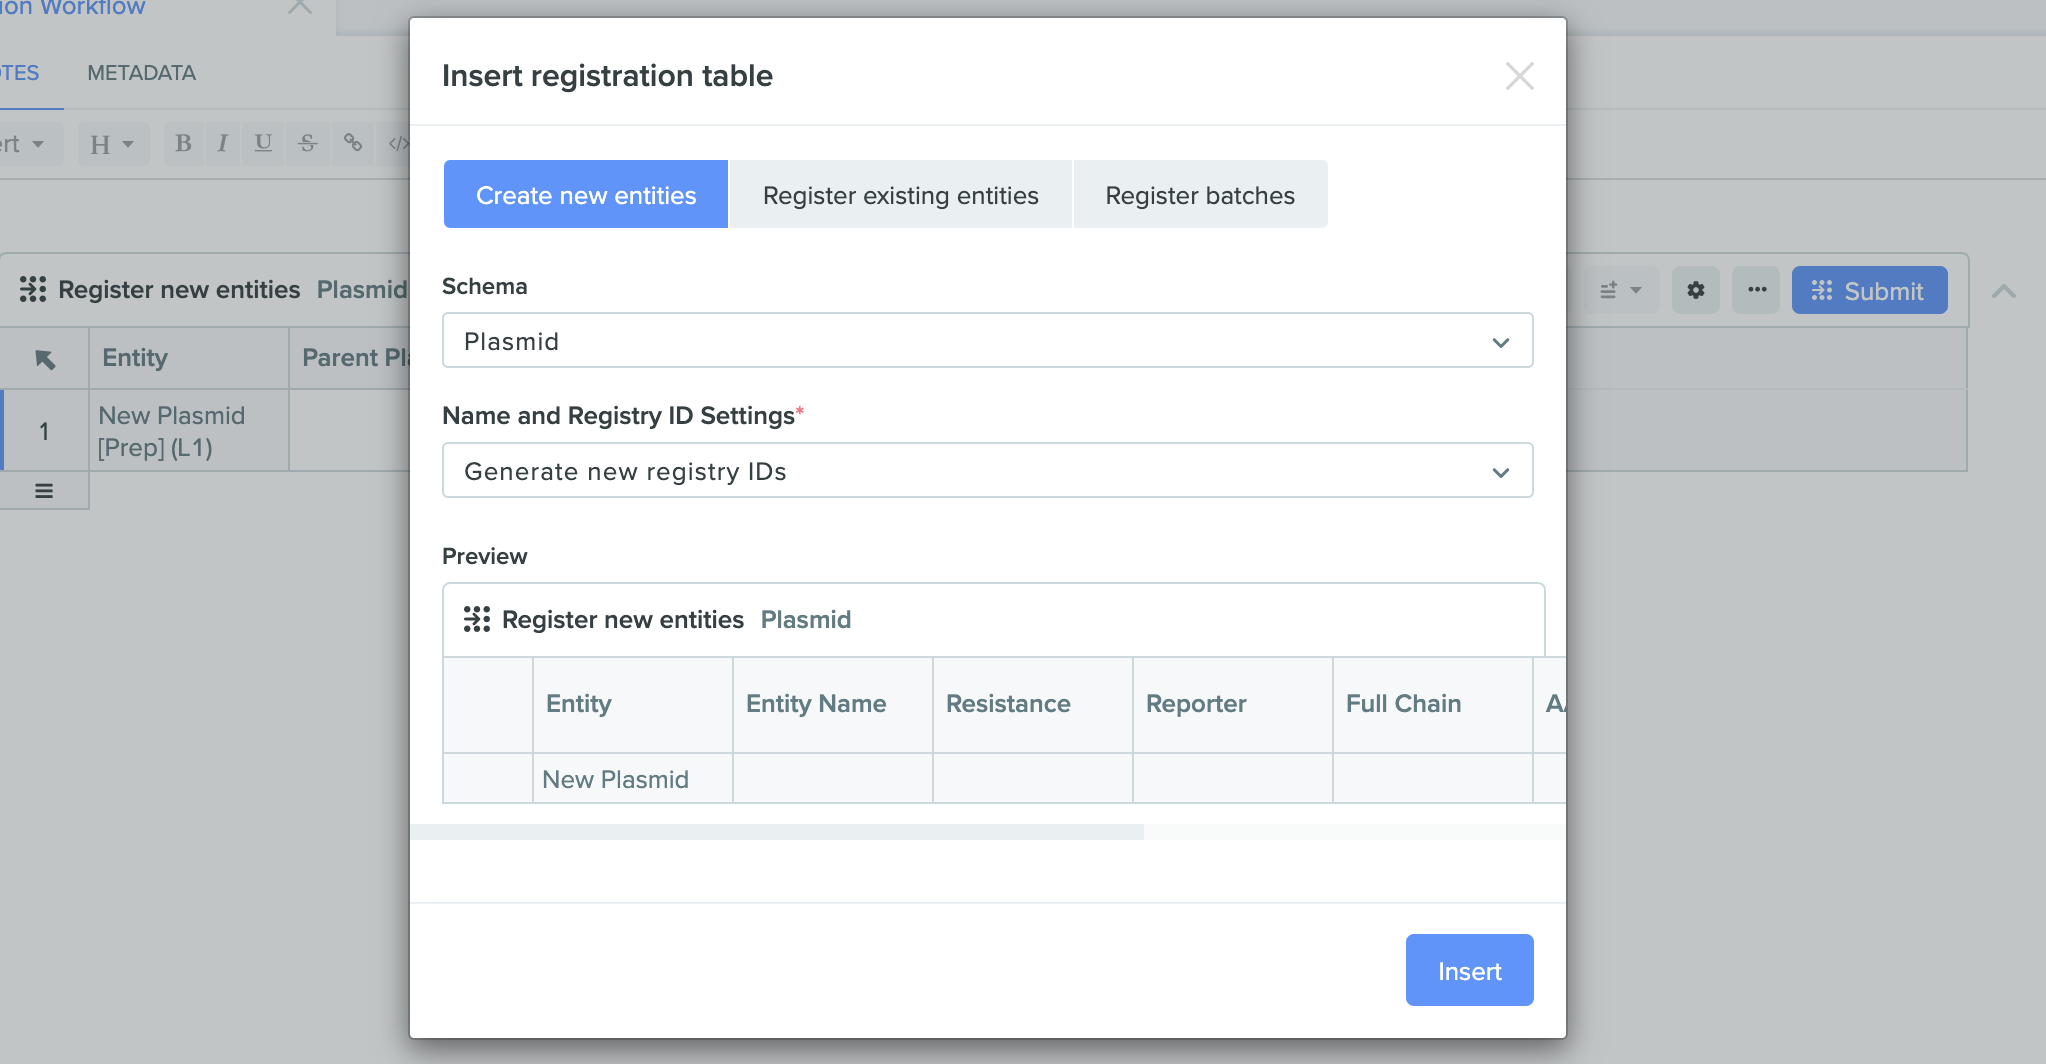The image size is (2046, 1064).
Task: Click the row menu hamburger icon below table
Action: [44, 490]
